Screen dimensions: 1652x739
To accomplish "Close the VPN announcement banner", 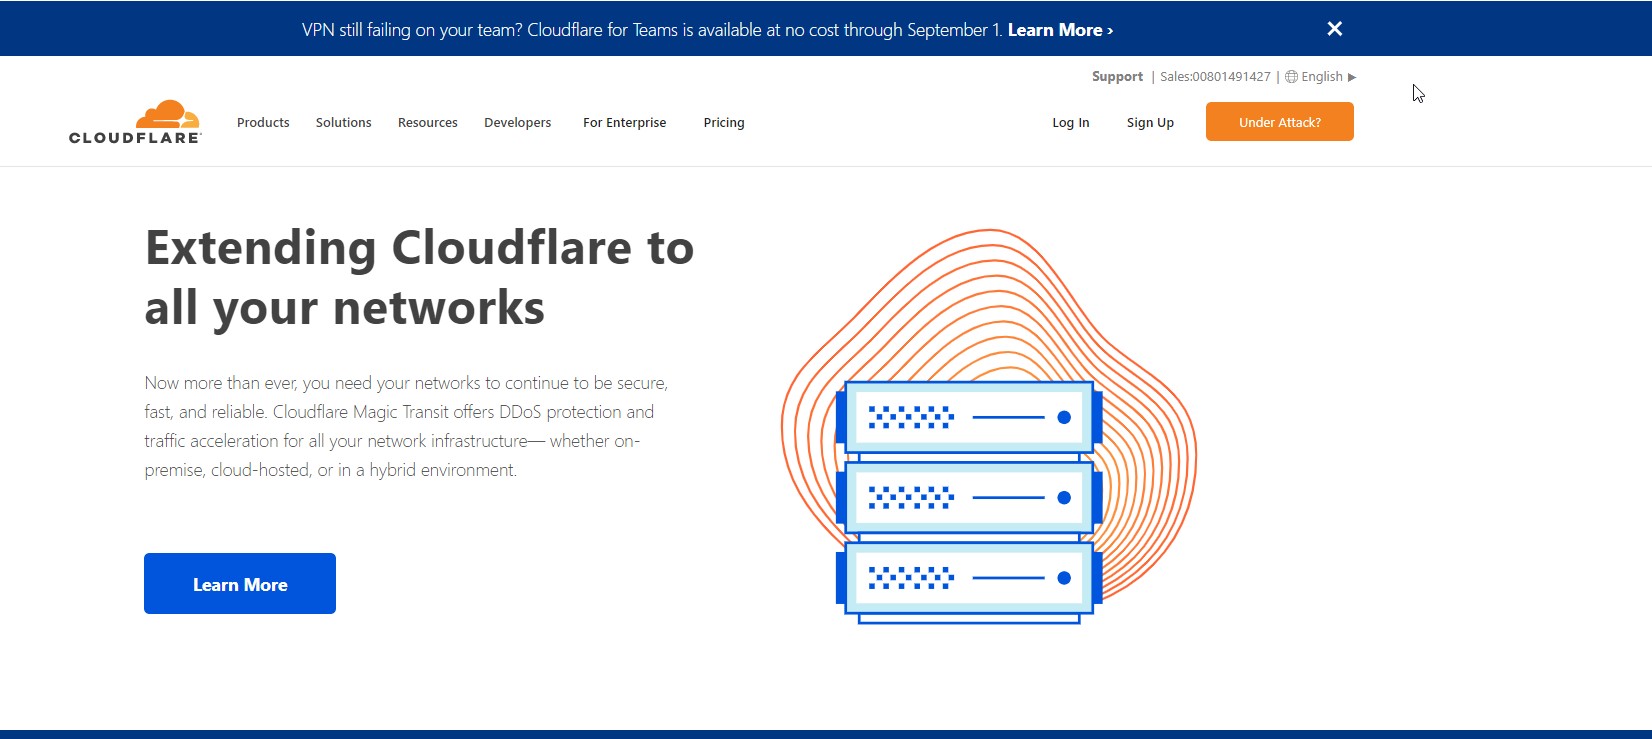I will coord(1334,29).
